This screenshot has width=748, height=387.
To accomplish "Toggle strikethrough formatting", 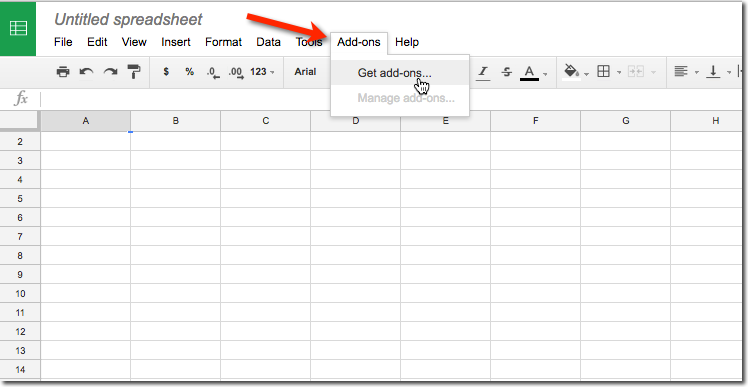I will coord(507,72).
